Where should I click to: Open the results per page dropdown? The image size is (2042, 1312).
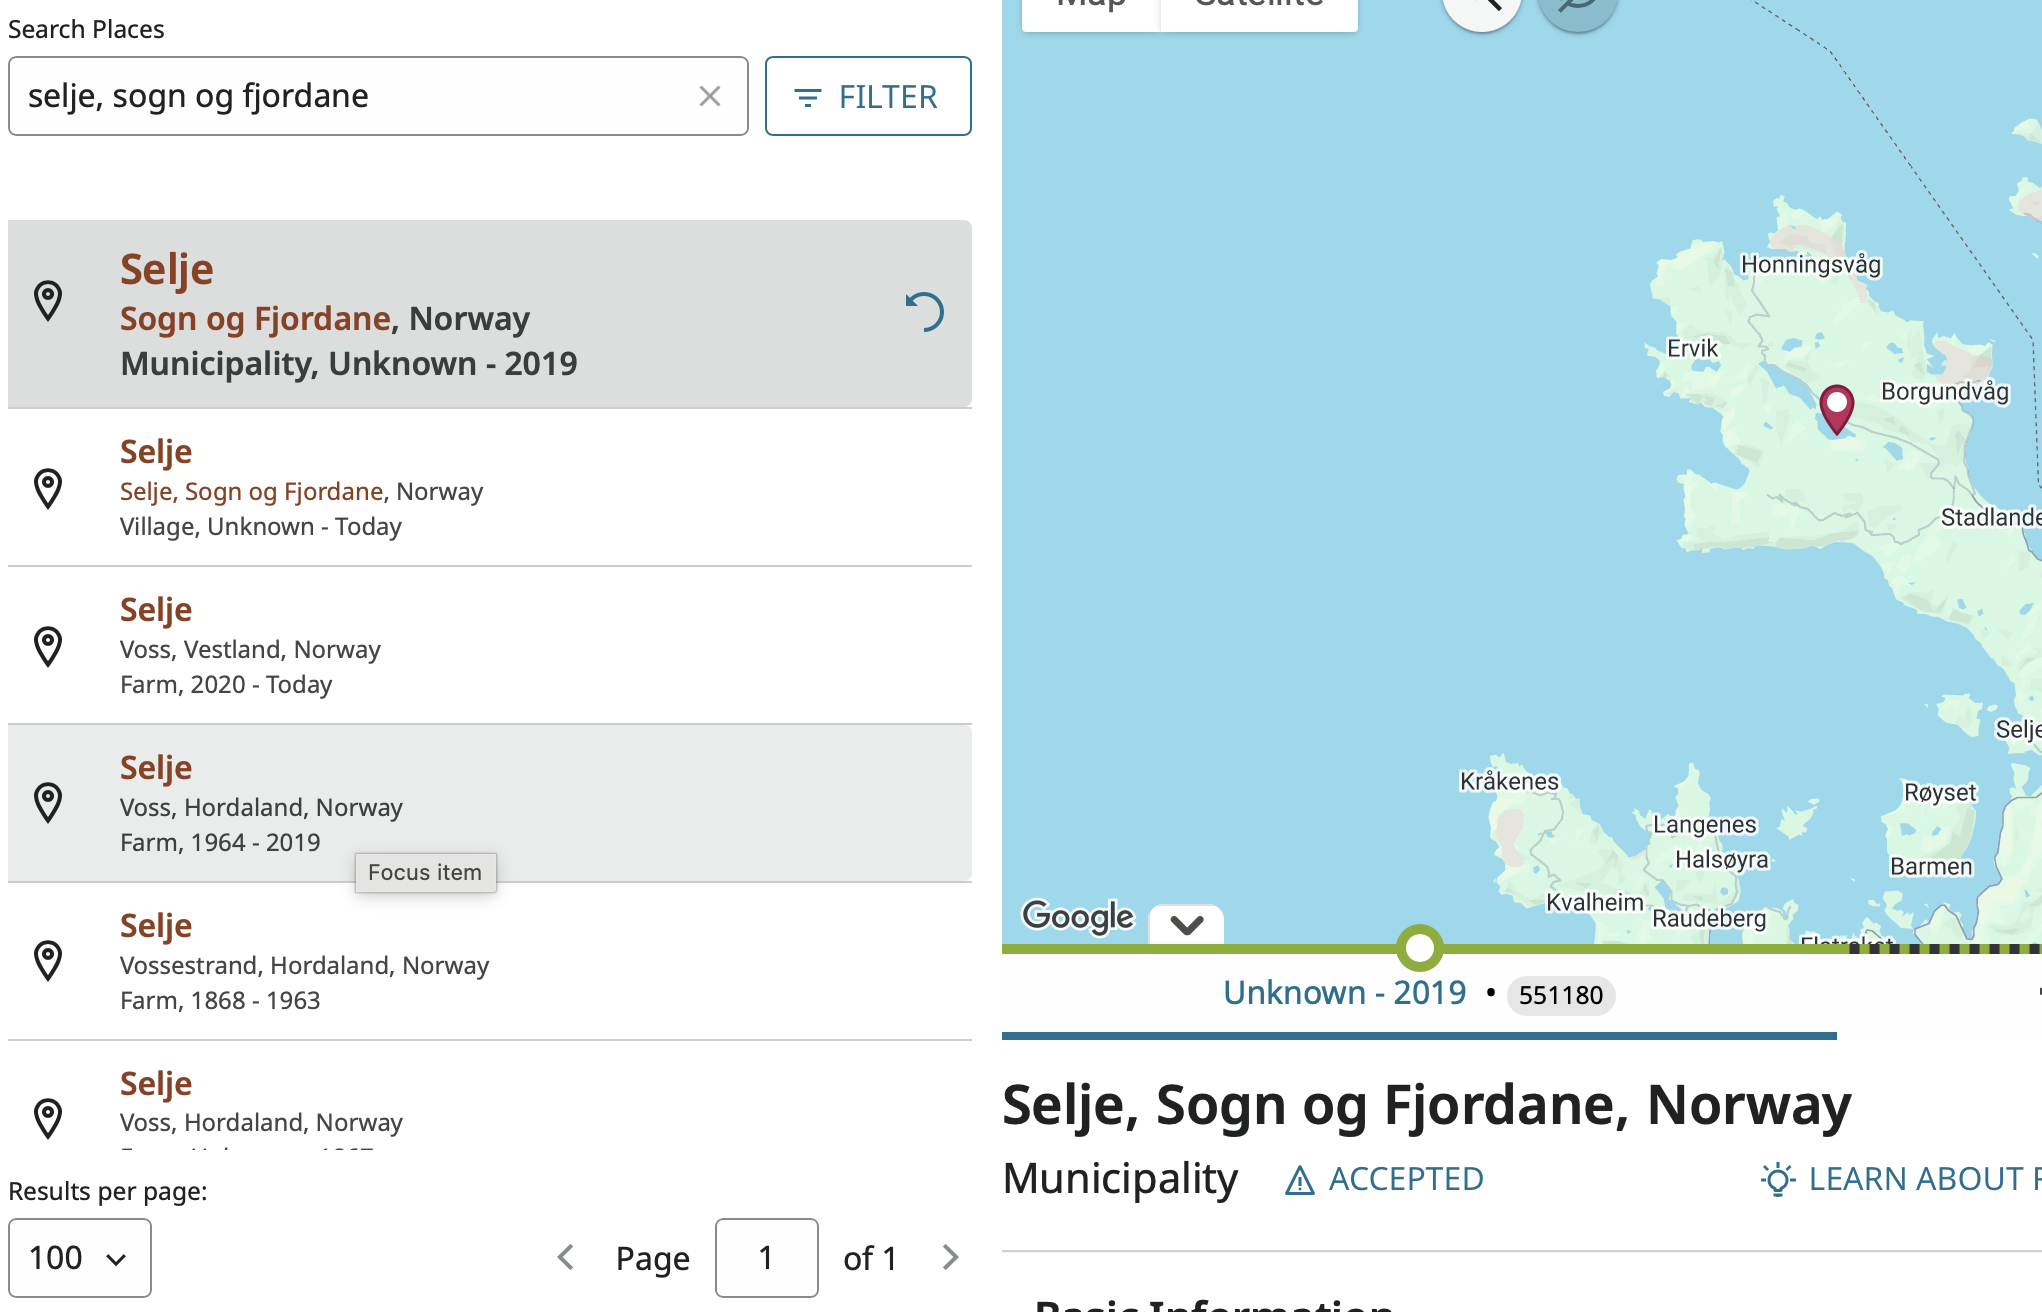pos(80,1257)
